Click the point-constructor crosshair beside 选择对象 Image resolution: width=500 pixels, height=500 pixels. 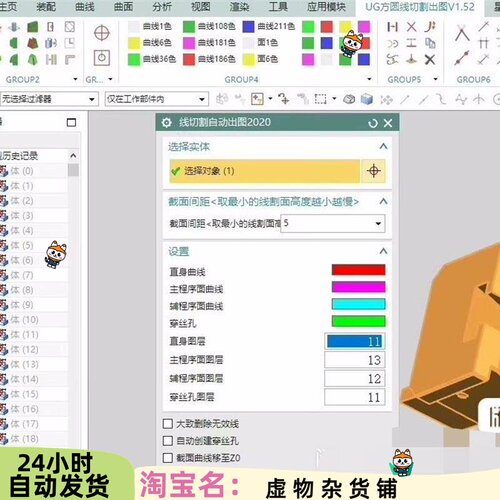(x=374, y=171)
